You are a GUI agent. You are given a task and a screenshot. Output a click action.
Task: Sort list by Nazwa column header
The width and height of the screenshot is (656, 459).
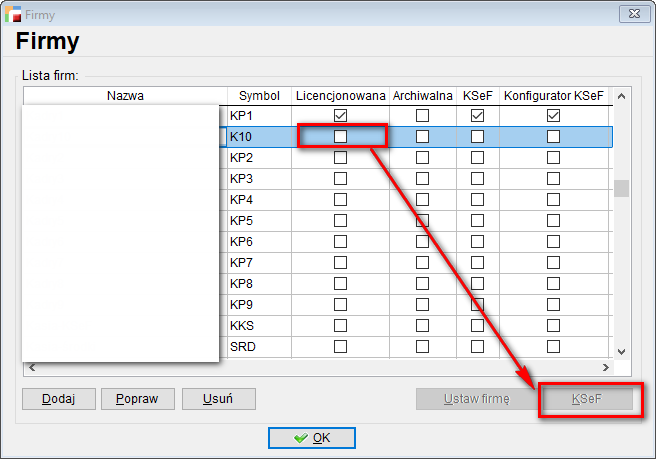tap(125, 96)
